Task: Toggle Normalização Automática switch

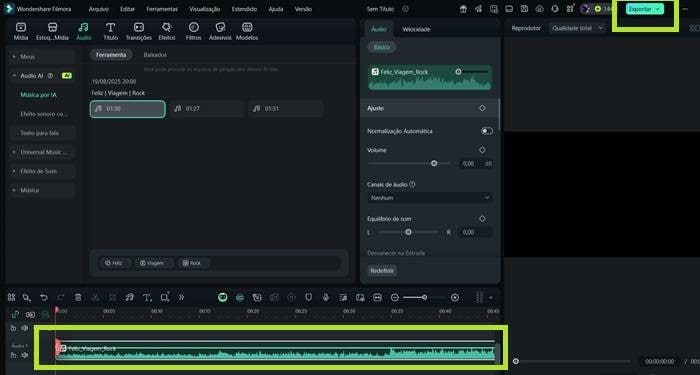Action: [487, 131]
